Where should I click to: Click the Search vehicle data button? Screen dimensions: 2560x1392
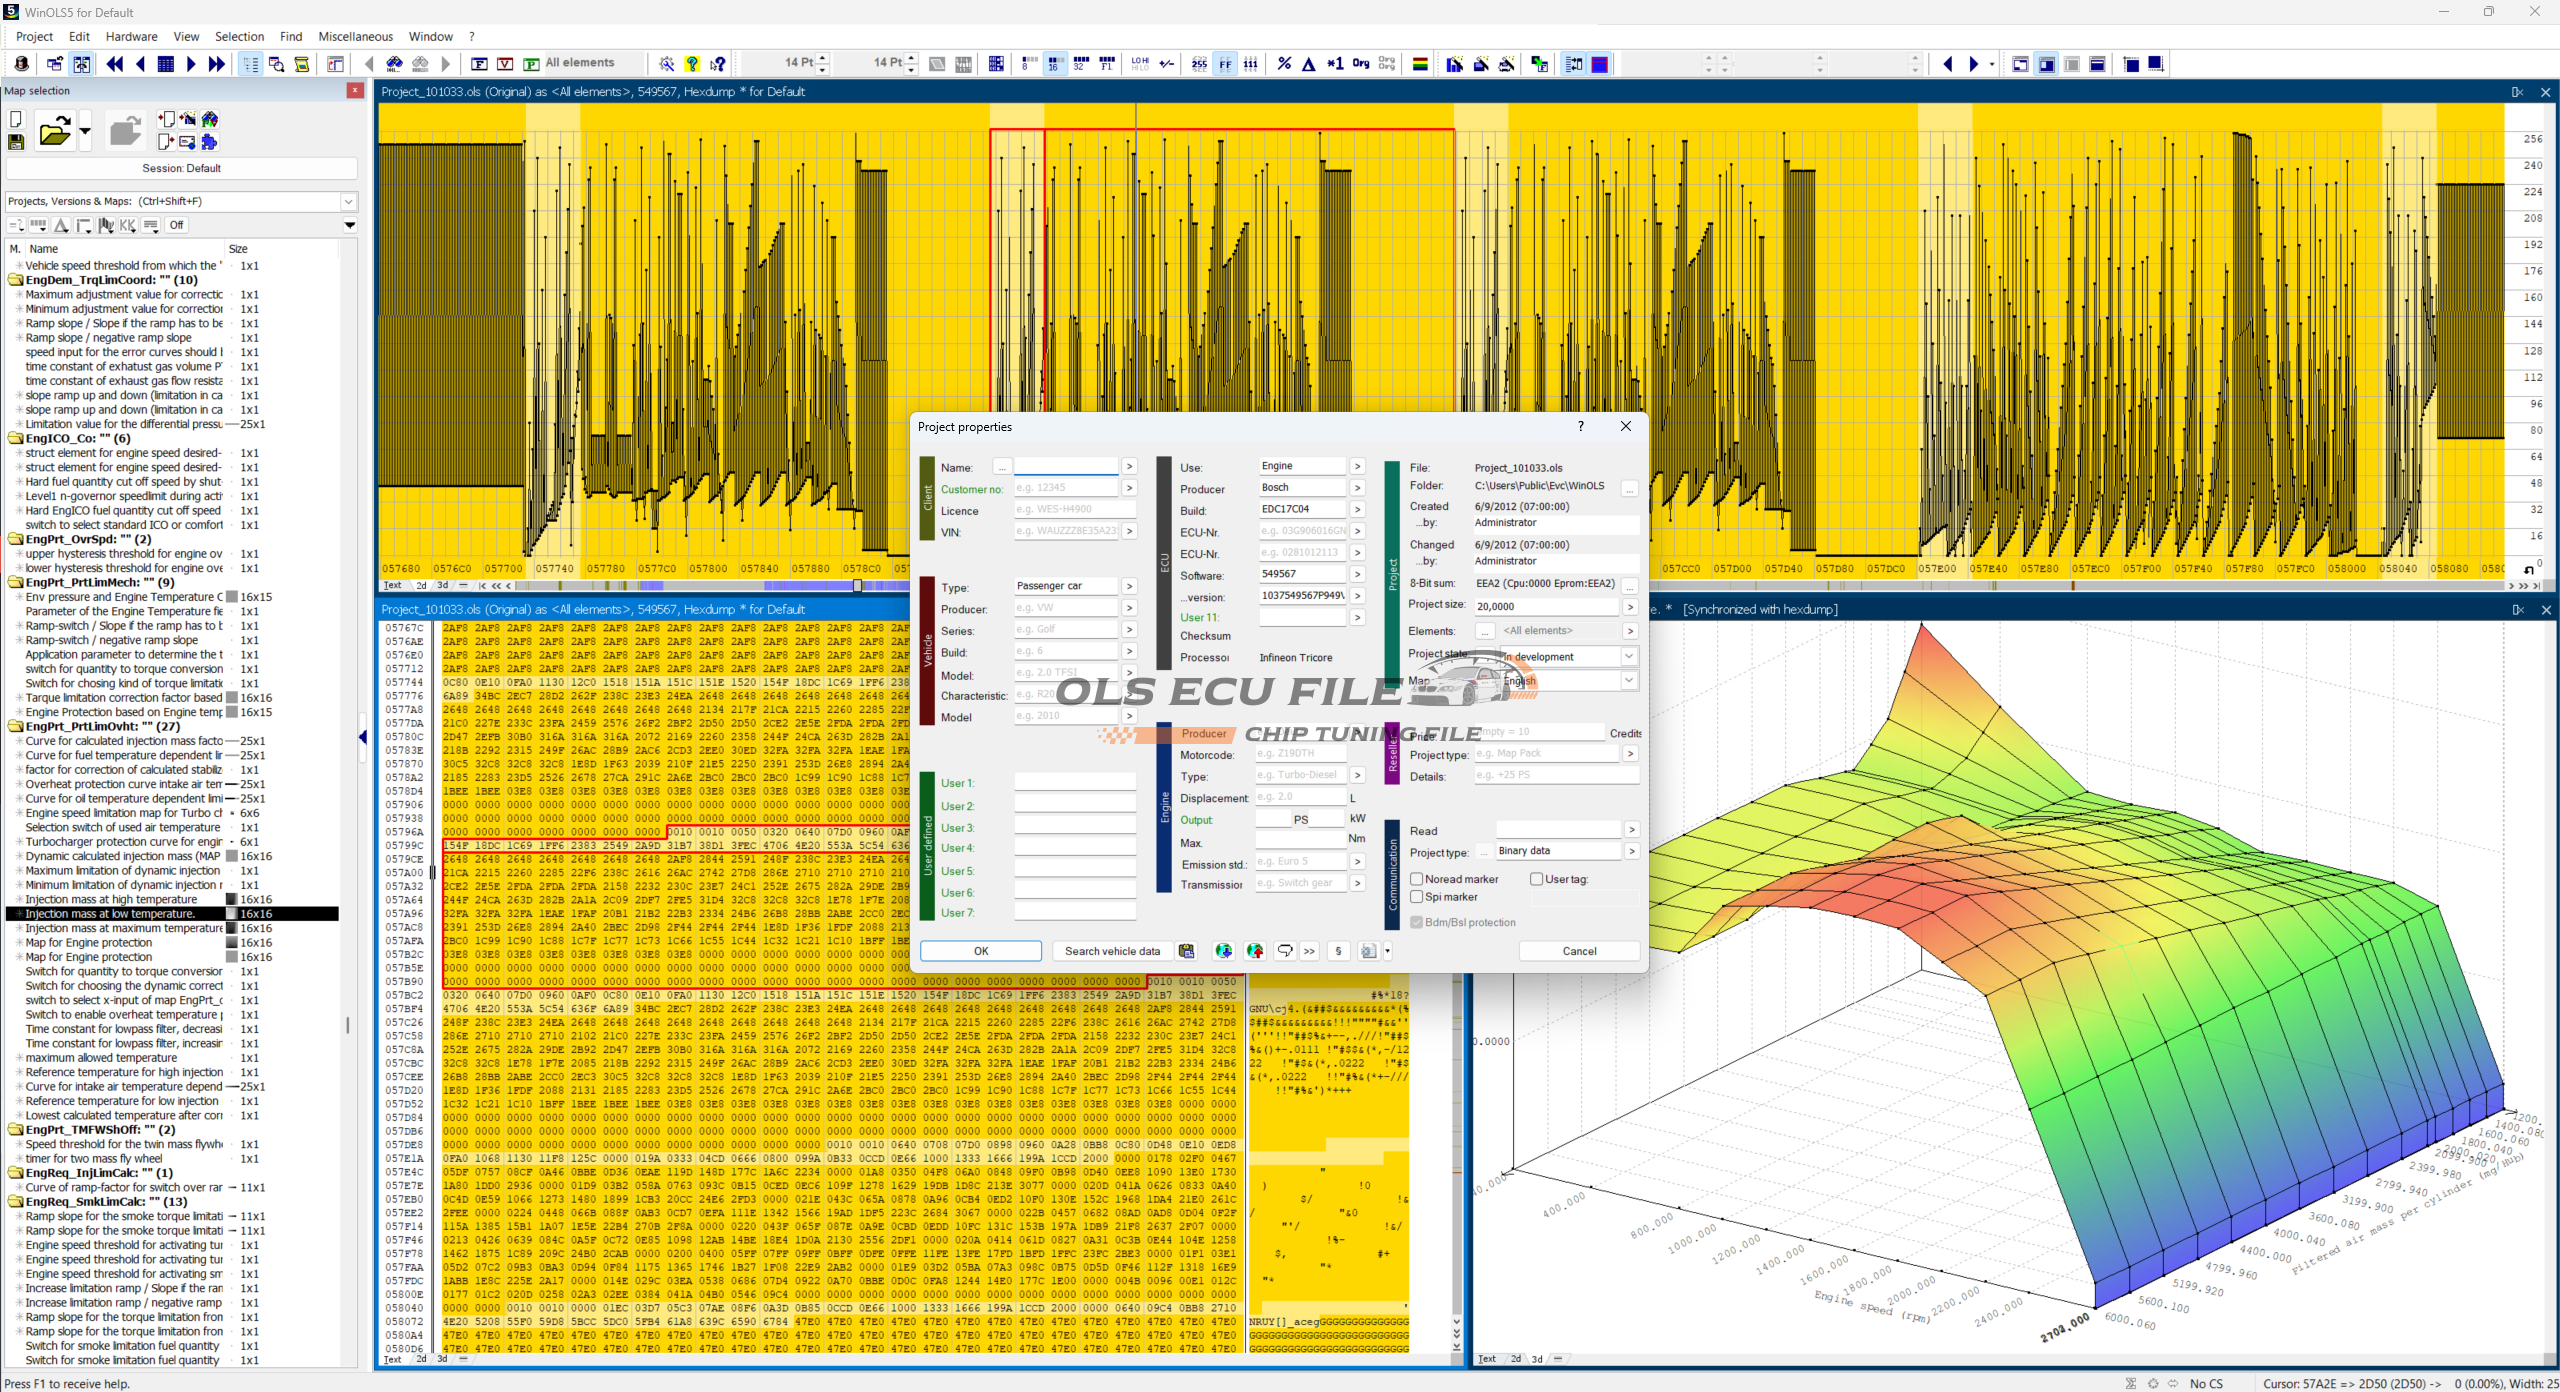click(x=1112, y=951)
